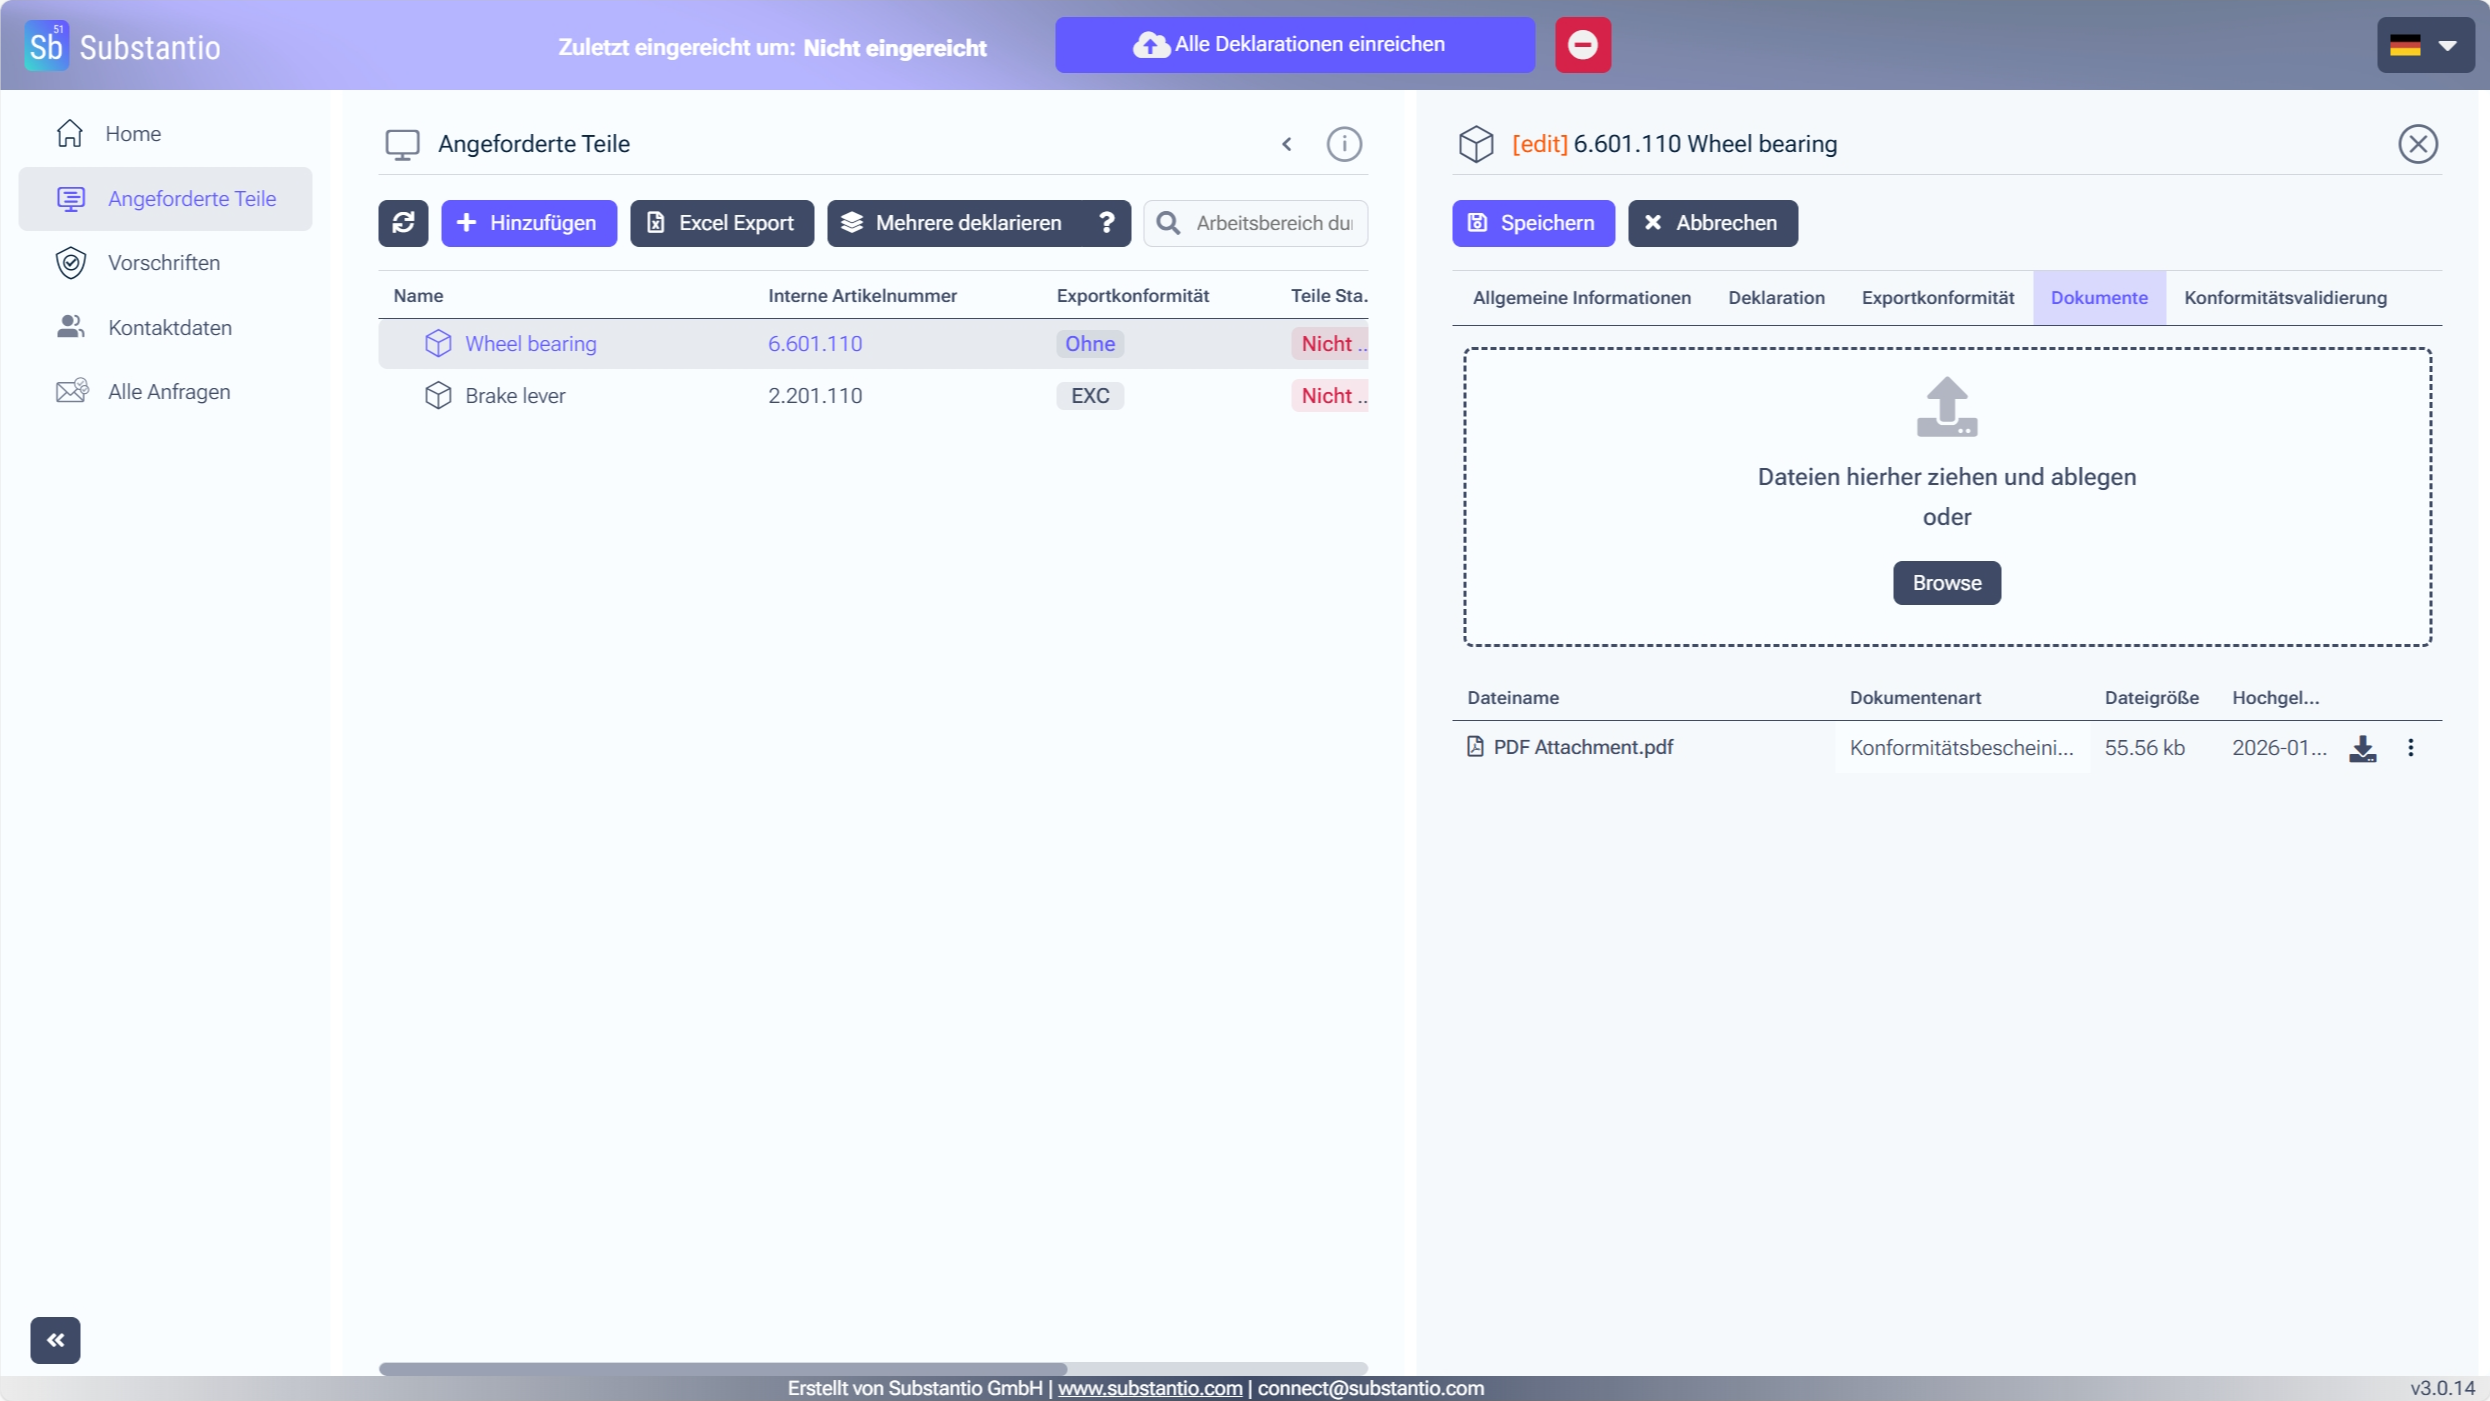Screen dimensions: 2490x1401
Task: Select the Brake lever row
Action: (515, 396)
